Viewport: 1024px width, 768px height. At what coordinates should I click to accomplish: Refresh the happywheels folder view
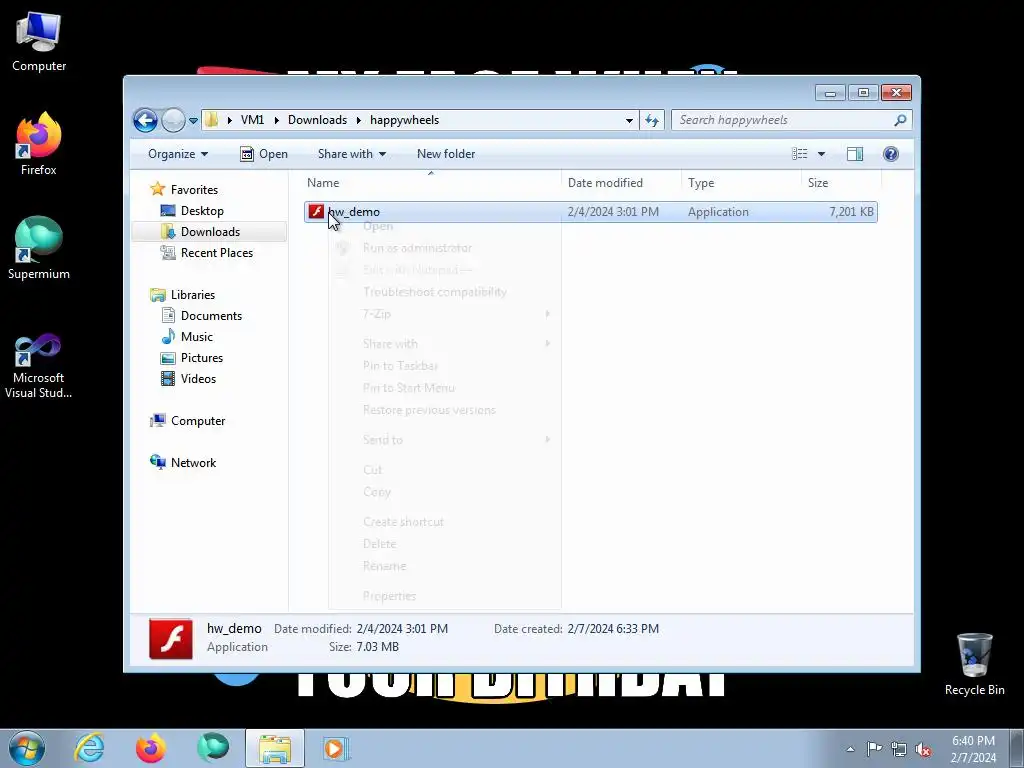click(x=652, y=120)
